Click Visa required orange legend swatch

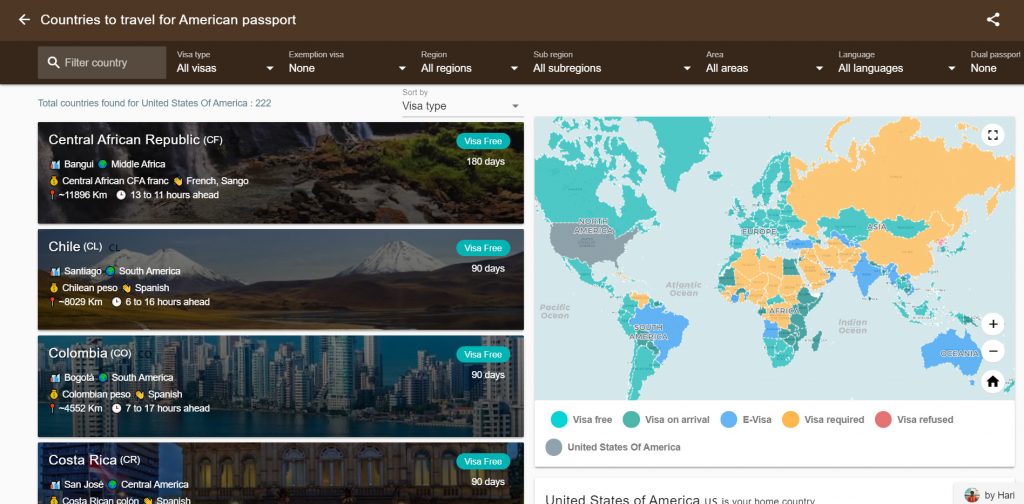point(791,420)
